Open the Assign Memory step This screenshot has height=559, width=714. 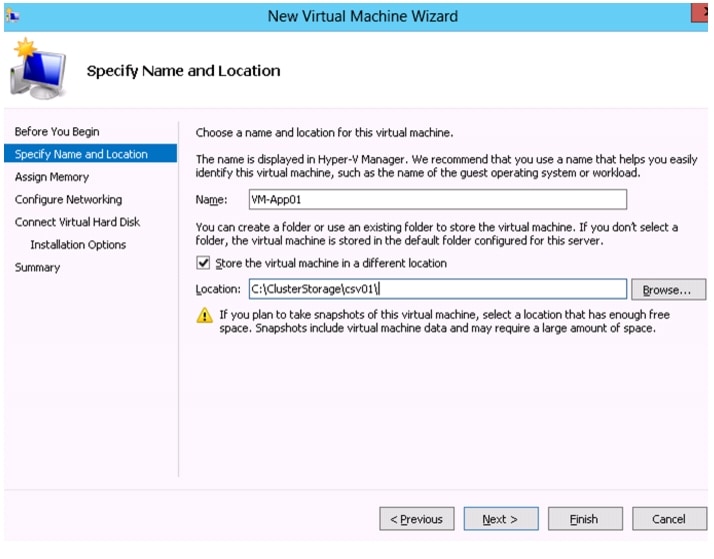pyautogui.click(x=52, y=177)
